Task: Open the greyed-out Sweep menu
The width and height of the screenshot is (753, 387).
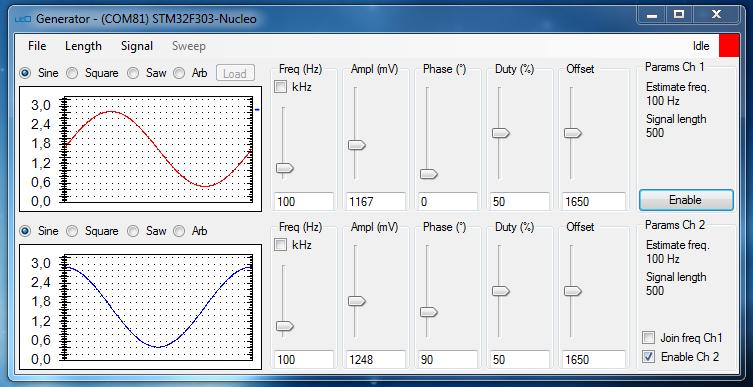Action: (189, 46)
